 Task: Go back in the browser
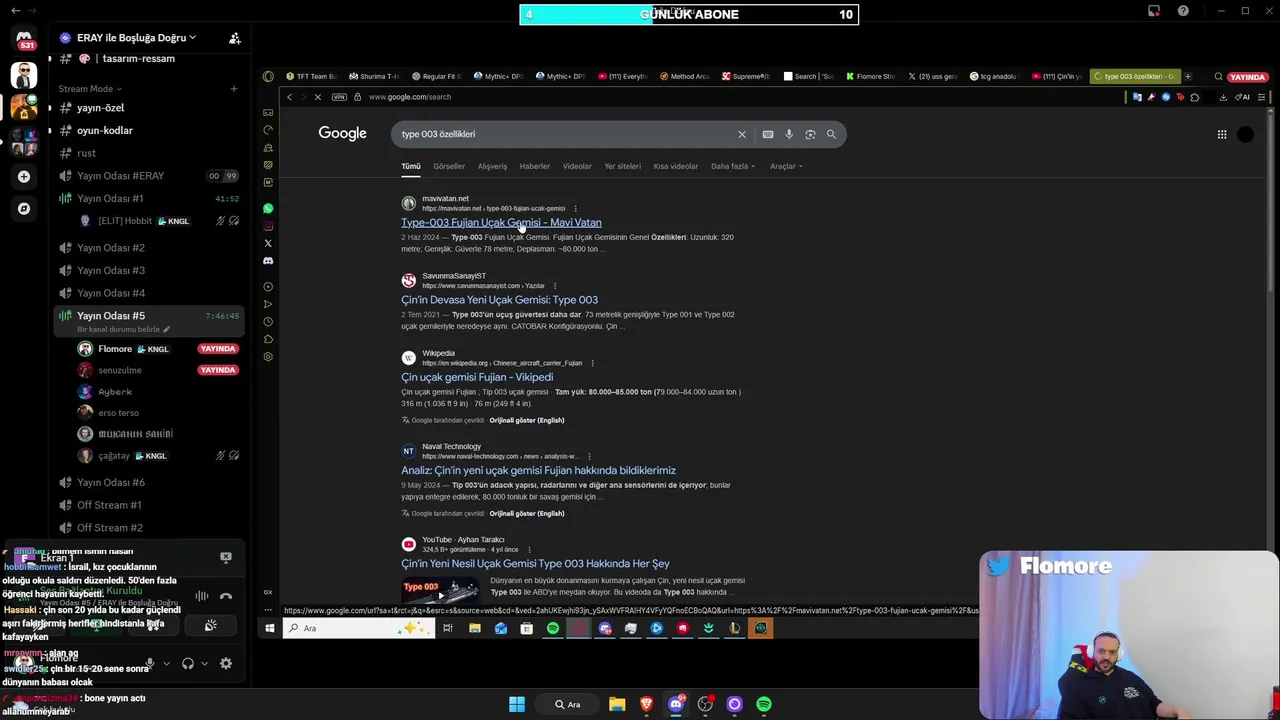[290, 97]
